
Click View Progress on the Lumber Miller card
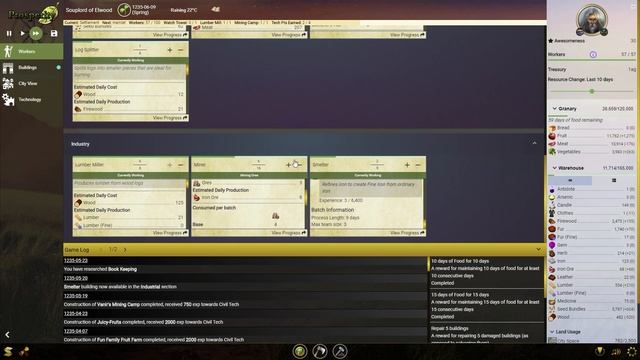click(x=170, y=233)
